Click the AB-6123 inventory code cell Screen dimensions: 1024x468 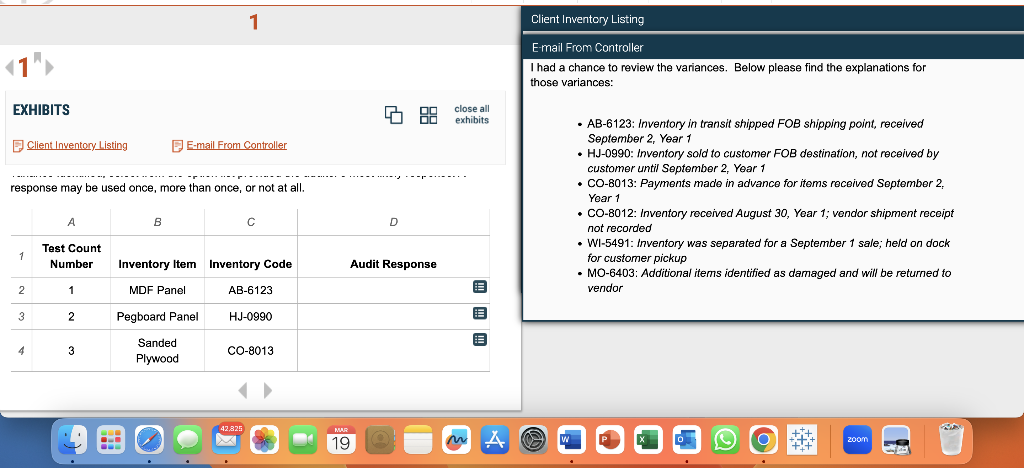(251, 290)
